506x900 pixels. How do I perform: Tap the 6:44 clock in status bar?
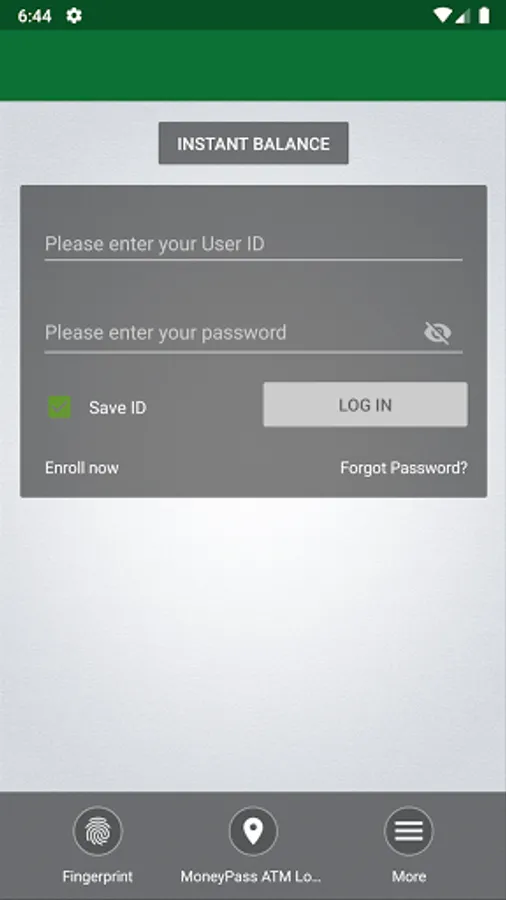click(x=34, y=15)
